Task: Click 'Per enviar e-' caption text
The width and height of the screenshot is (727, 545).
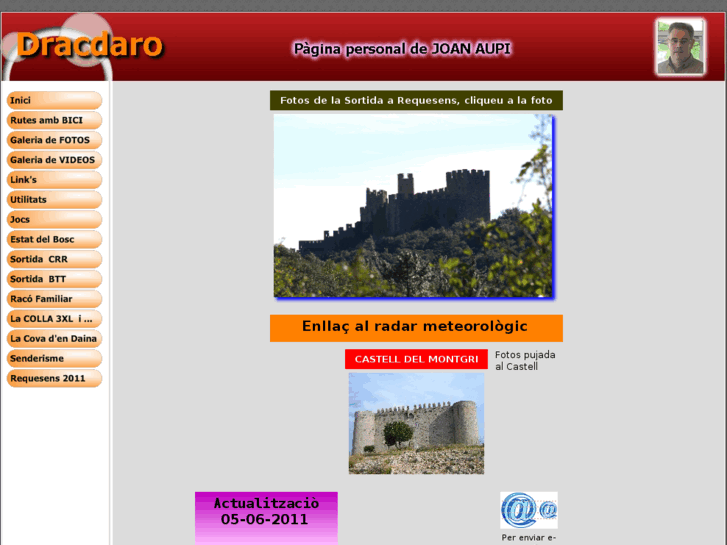Action: (x=529, y=538)
